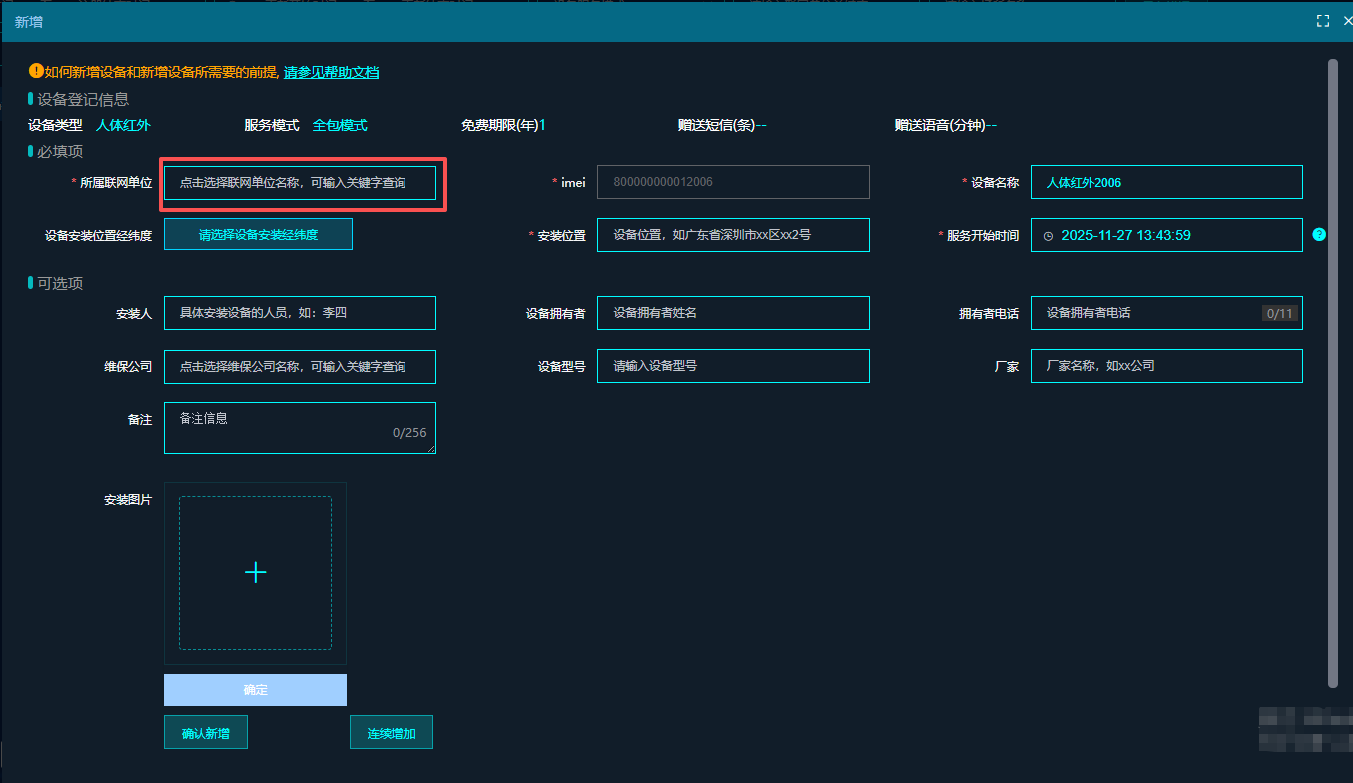
Task: Open the 维保公司 company selector field
Action: (x=299, y=367)
